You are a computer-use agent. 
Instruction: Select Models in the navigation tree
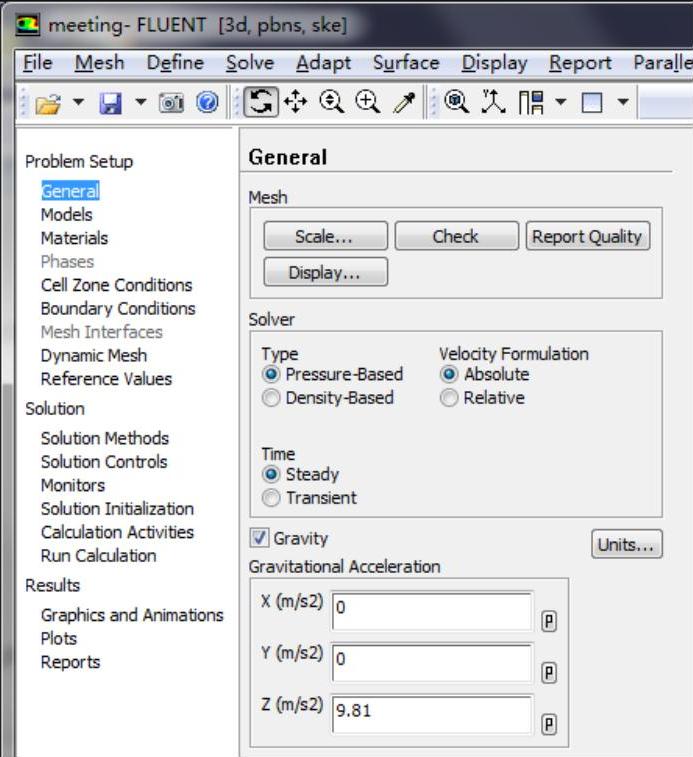[x=67, y=214]
